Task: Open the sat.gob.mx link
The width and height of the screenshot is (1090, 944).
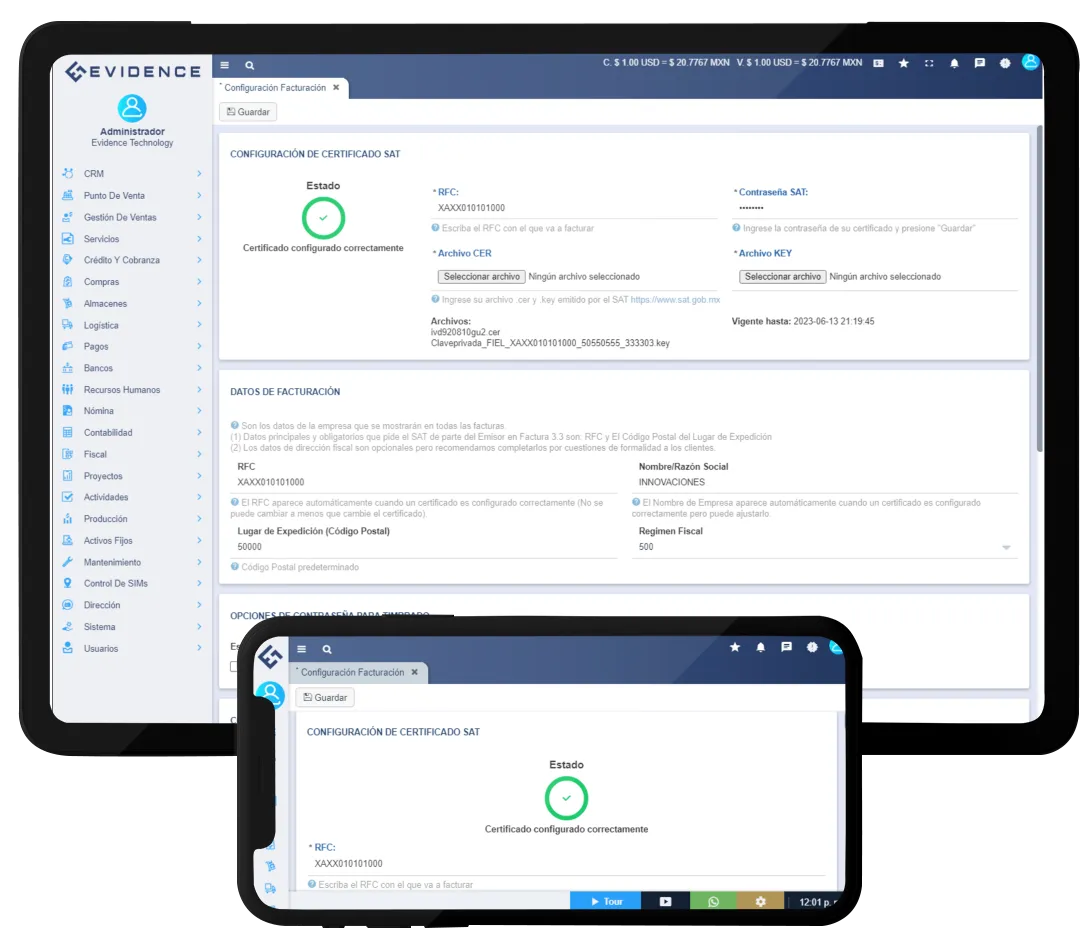Action: coord(676,298)
